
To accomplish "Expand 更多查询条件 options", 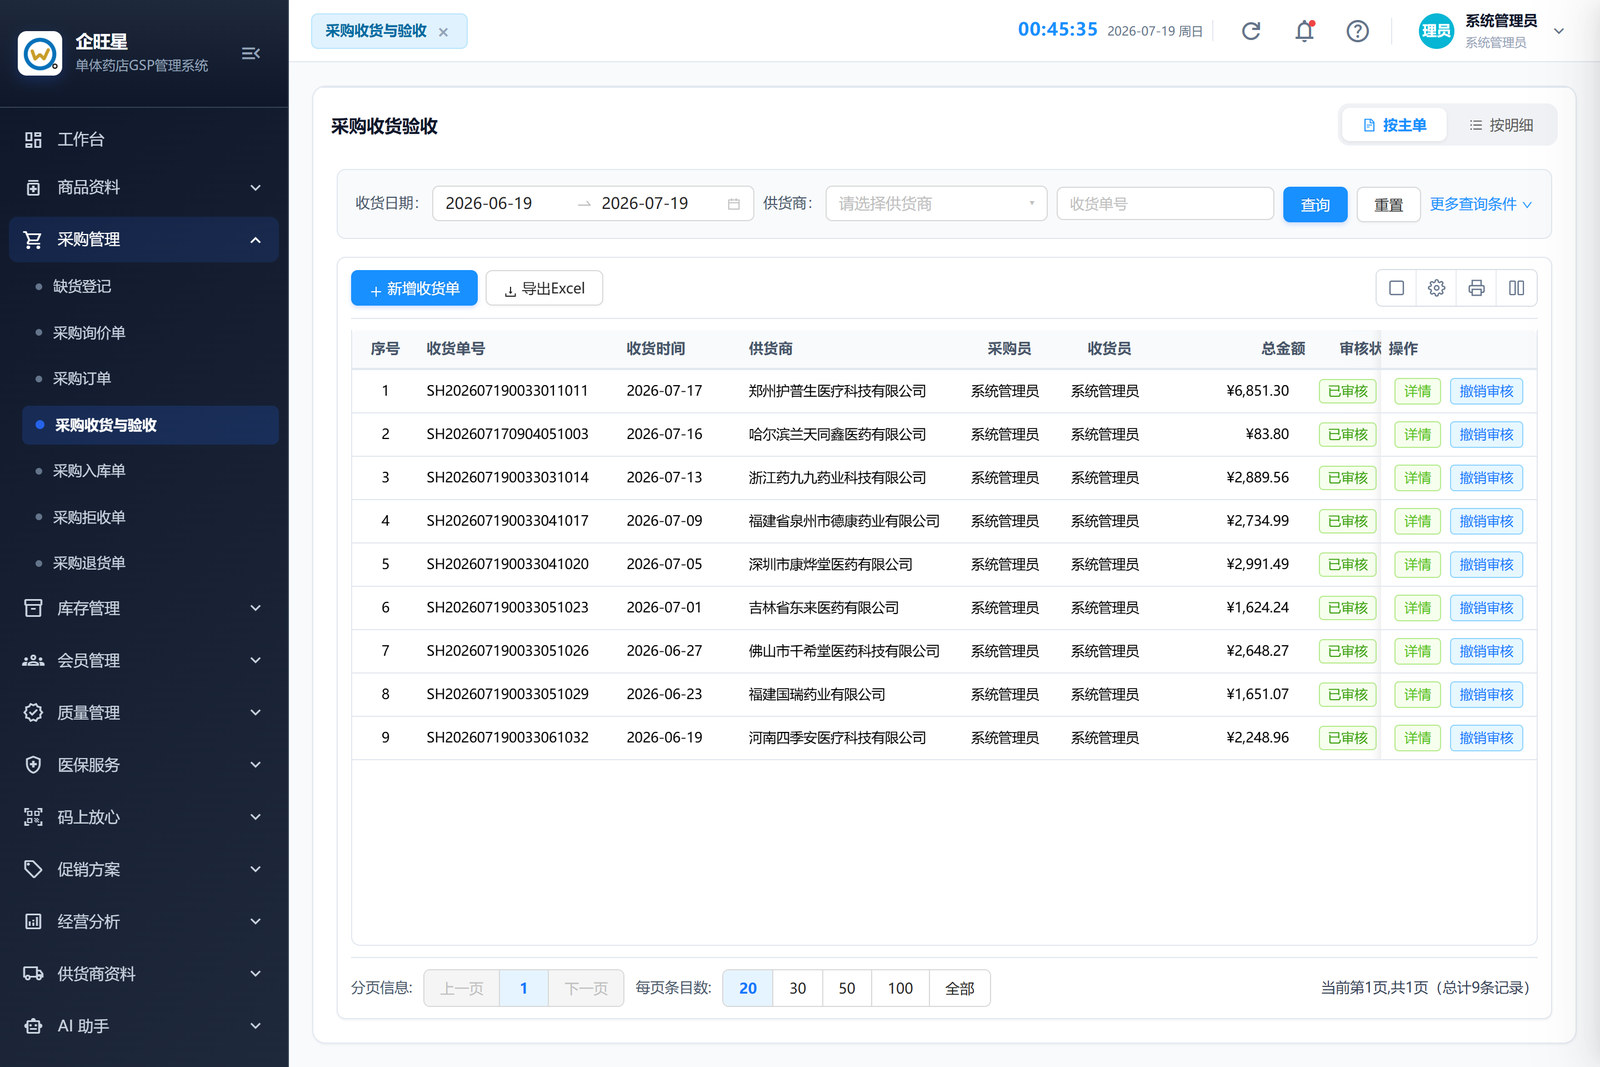I will 1480,204.
